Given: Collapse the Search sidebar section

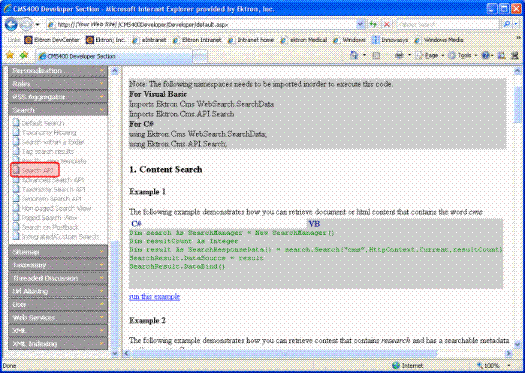Looking at the screenshot, I should 58,110.
